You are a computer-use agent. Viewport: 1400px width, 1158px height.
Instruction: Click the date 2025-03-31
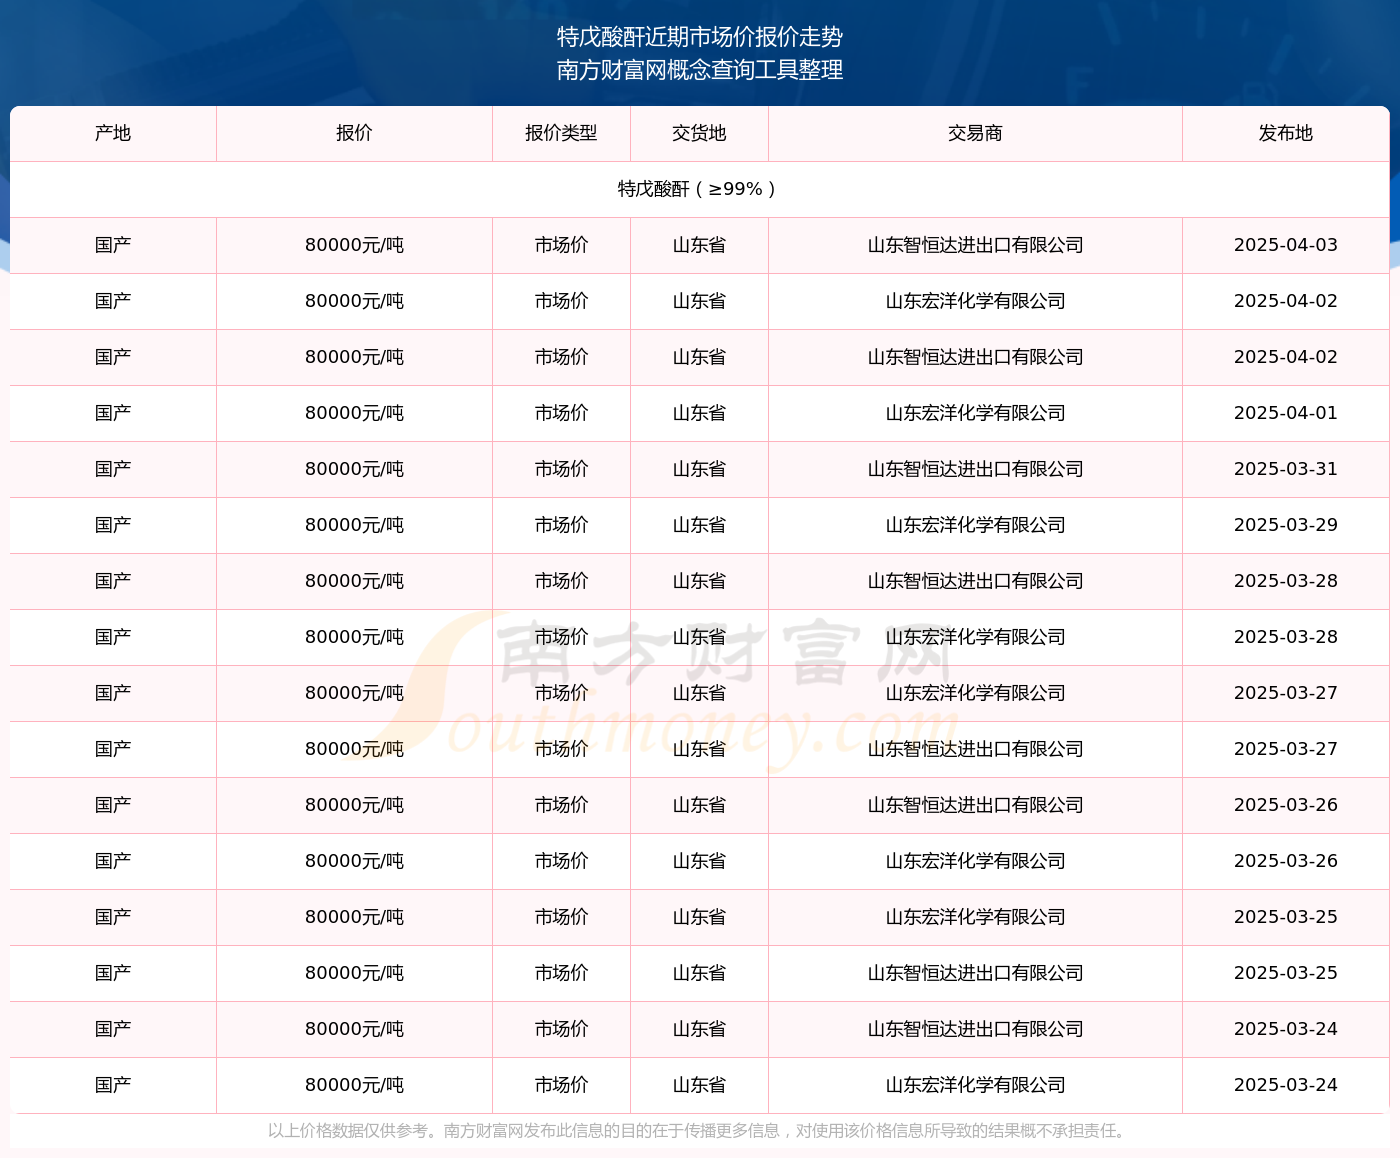click(1285, 469)
